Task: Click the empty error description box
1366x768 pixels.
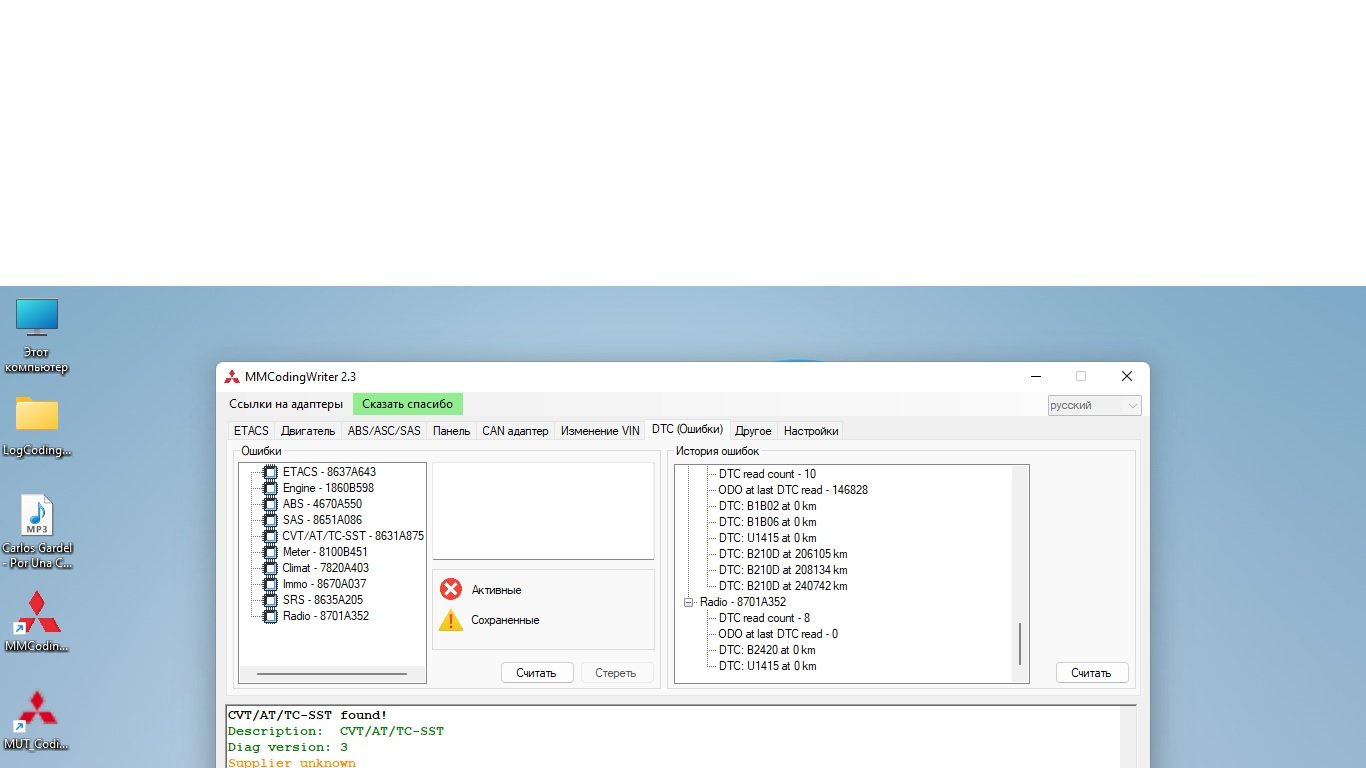Action: click(543, 510)
